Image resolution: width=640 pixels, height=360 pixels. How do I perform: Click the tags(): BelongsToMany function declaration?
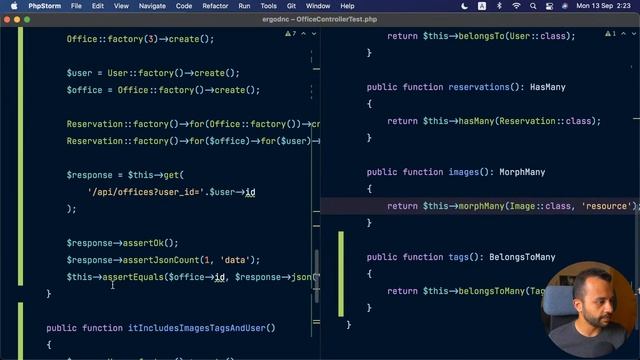pyautogui.click(x=461, y=257)
